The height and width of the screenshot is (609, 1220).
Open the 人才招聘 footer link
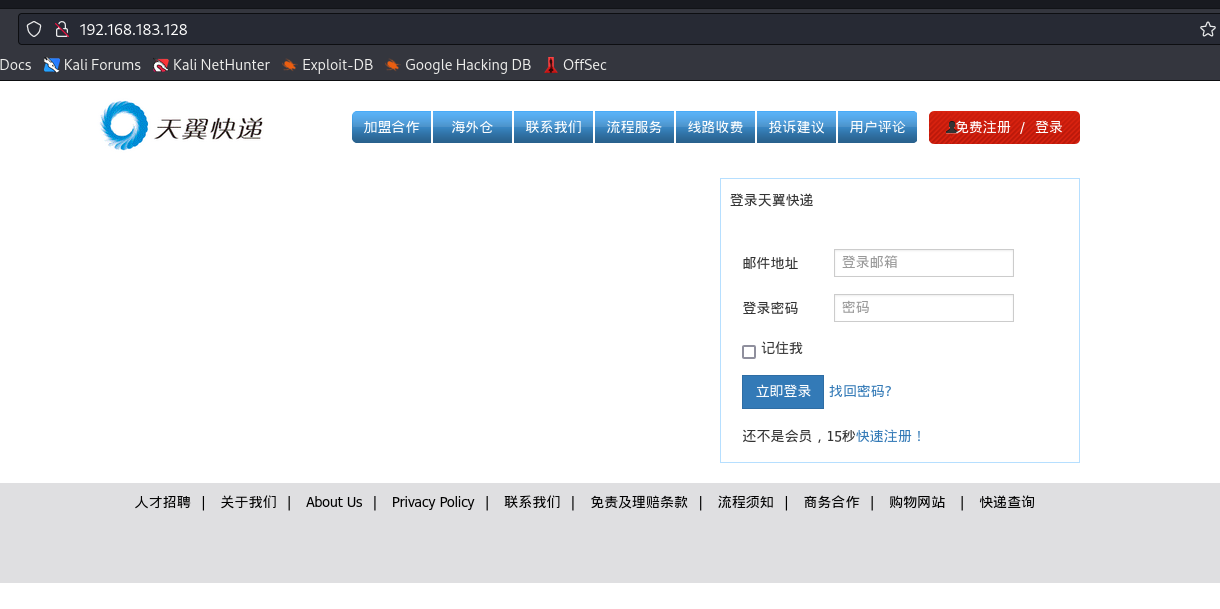(x=163, y=502)
